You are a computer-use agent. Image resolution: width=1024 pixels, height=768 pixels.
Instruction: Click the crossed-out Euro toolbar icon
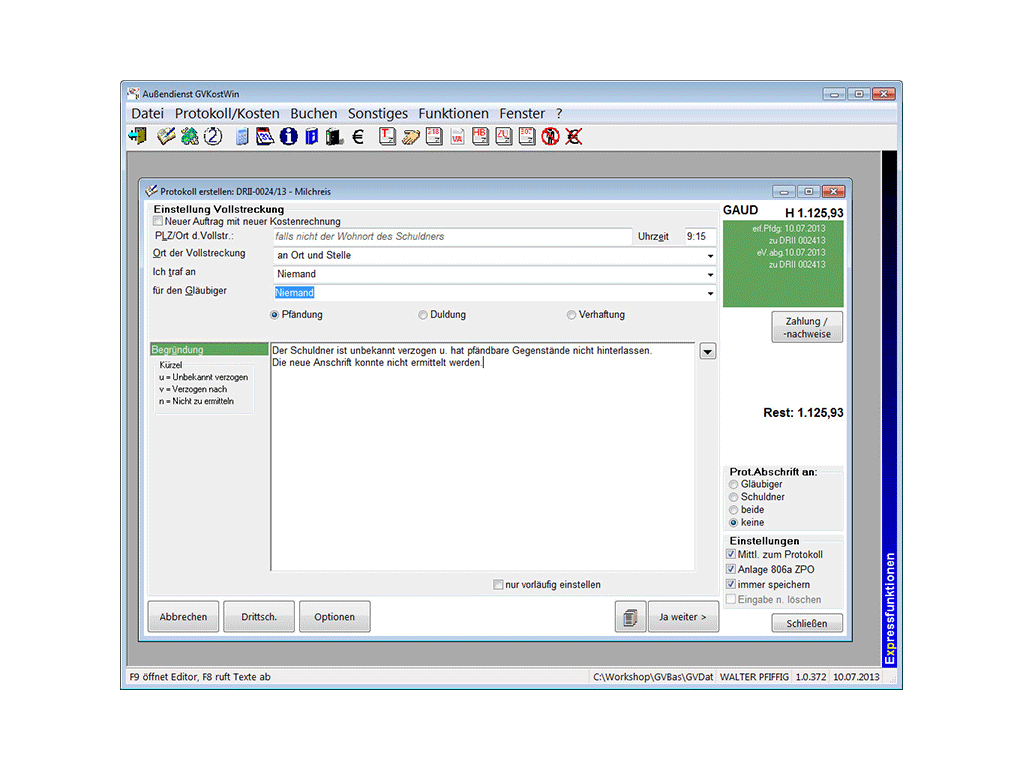[x=573, y=137]
